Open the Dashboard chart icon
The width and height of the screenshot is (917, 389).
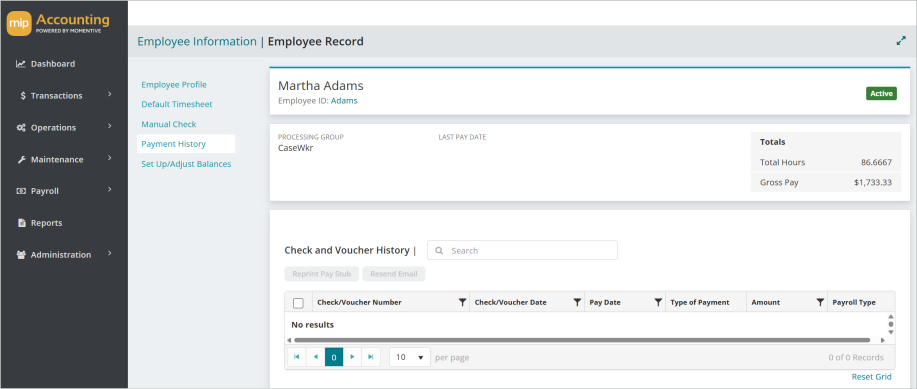tap(20, 64)
